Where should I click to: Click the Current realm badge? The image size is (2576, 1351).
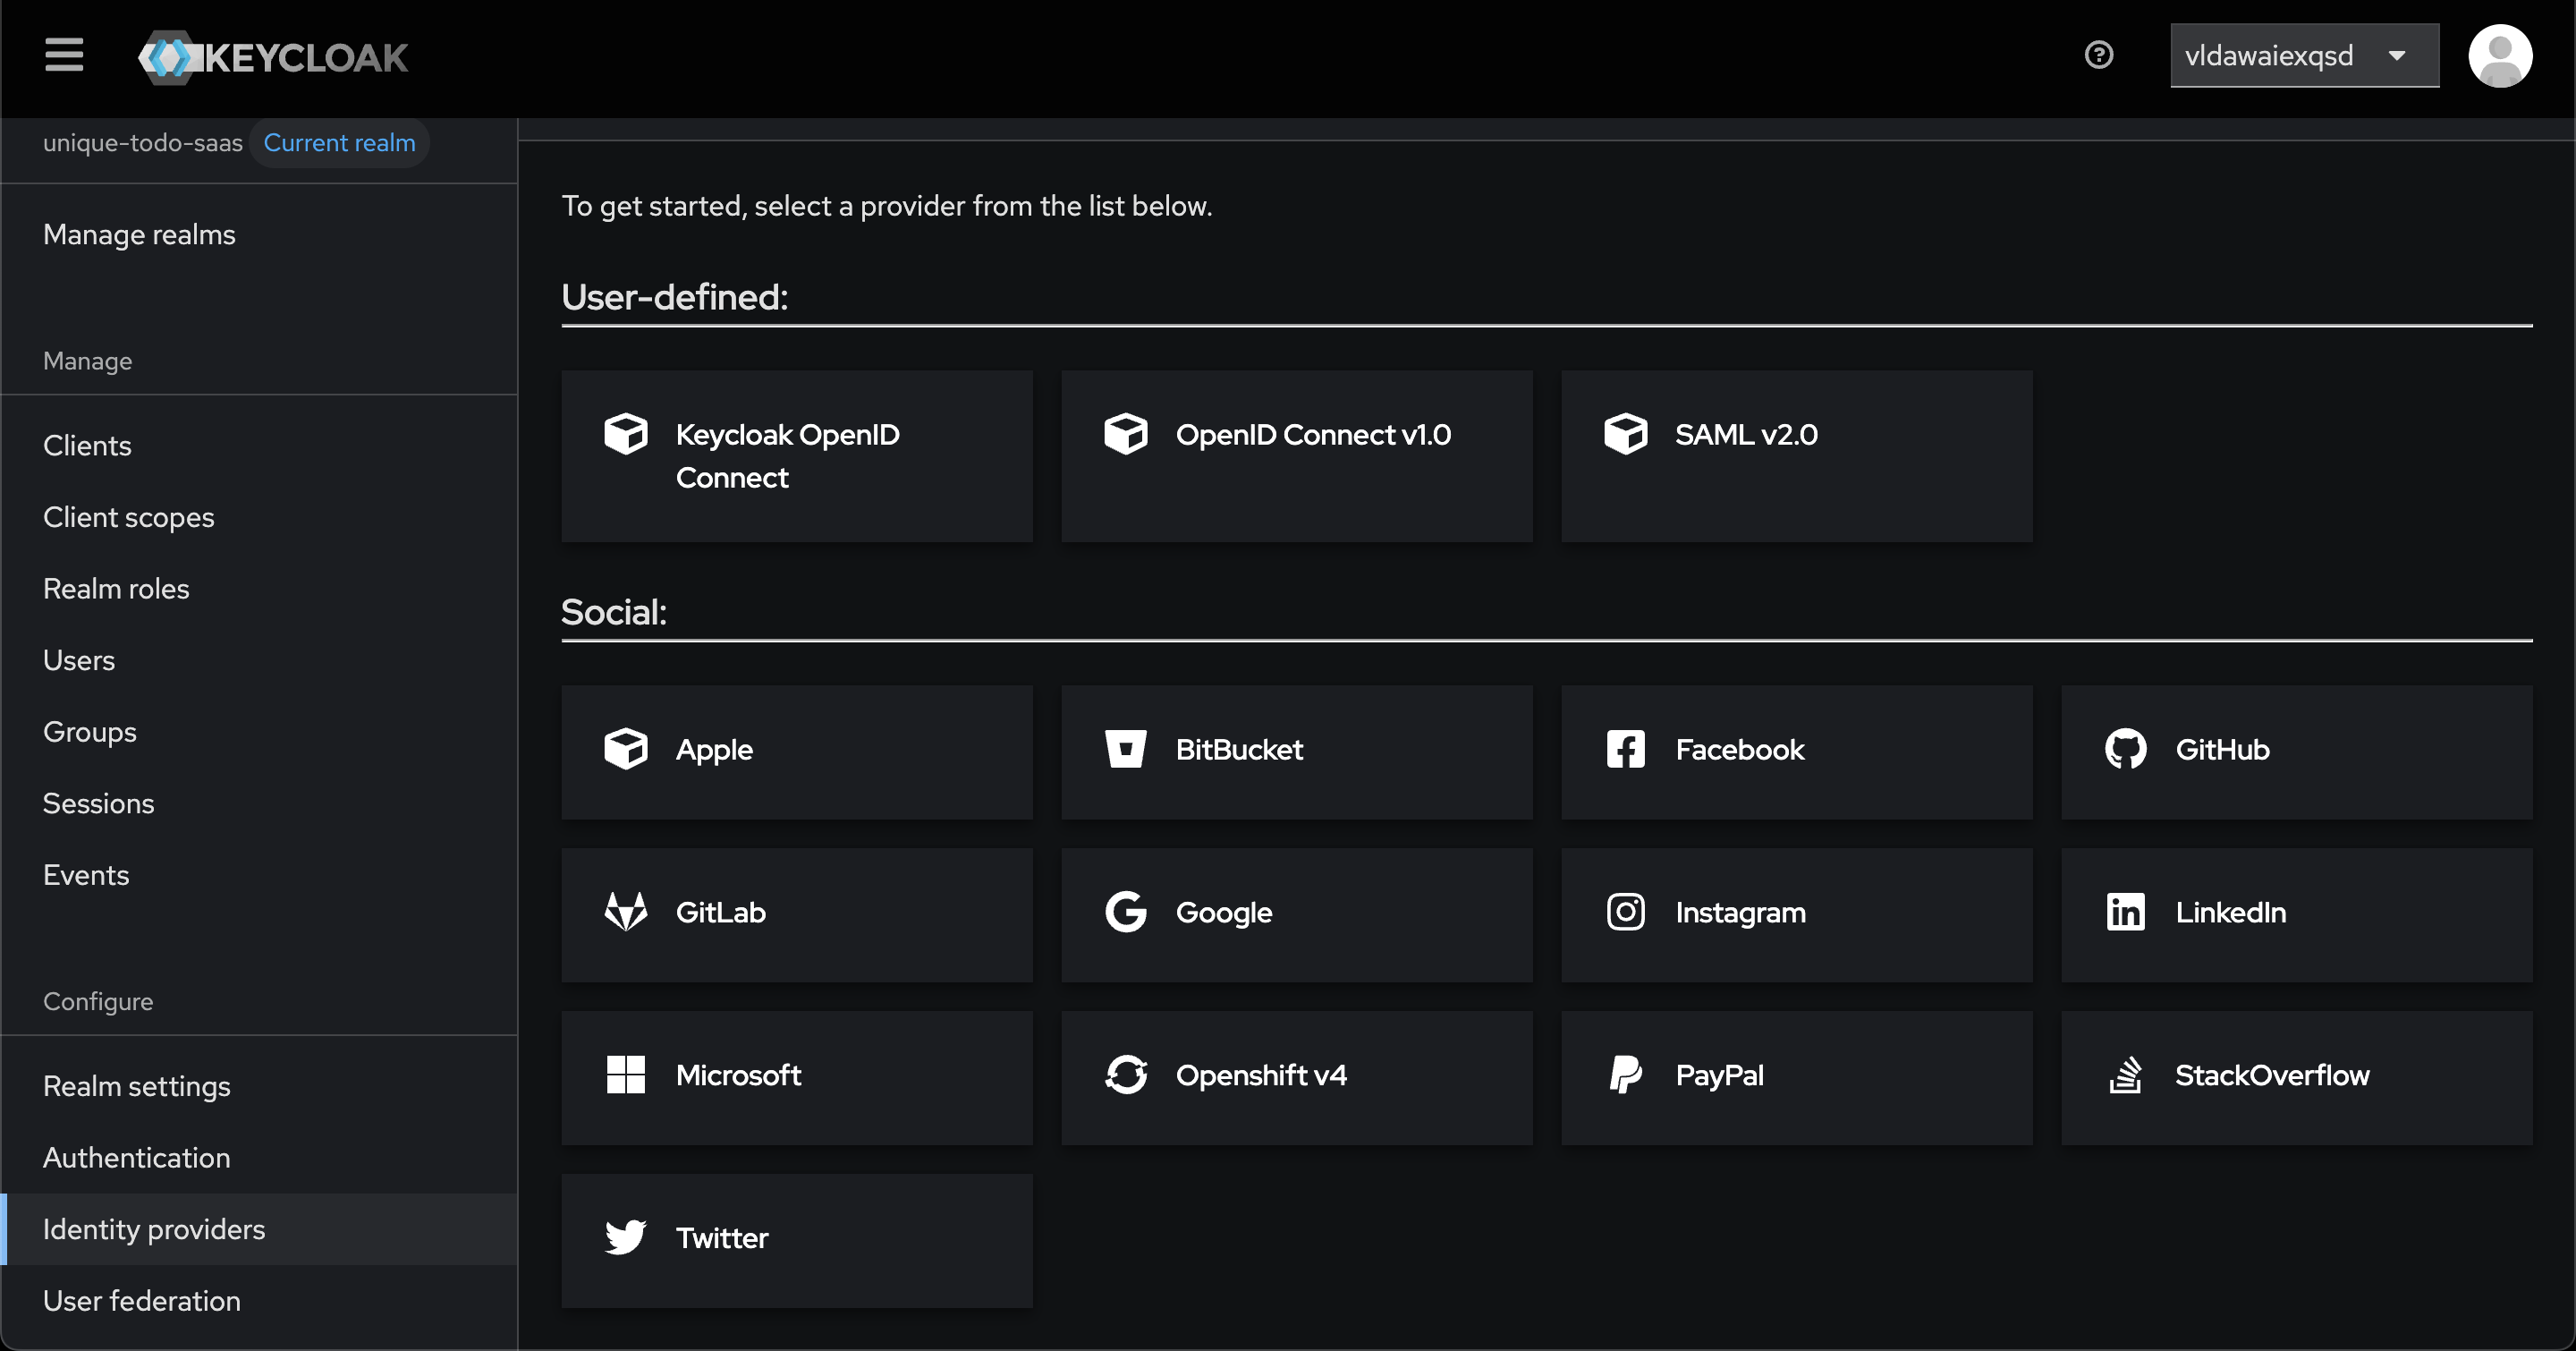point(339,142)
